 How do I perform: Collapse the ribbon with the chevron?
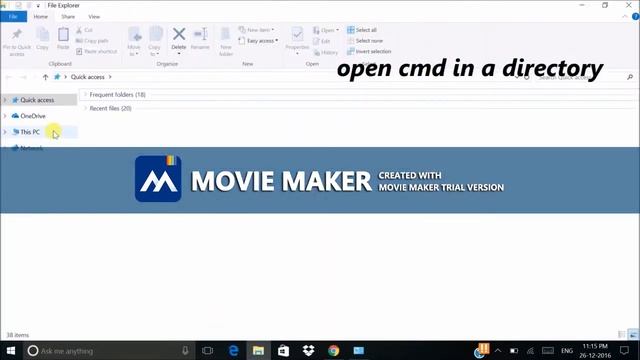point(625,17)
